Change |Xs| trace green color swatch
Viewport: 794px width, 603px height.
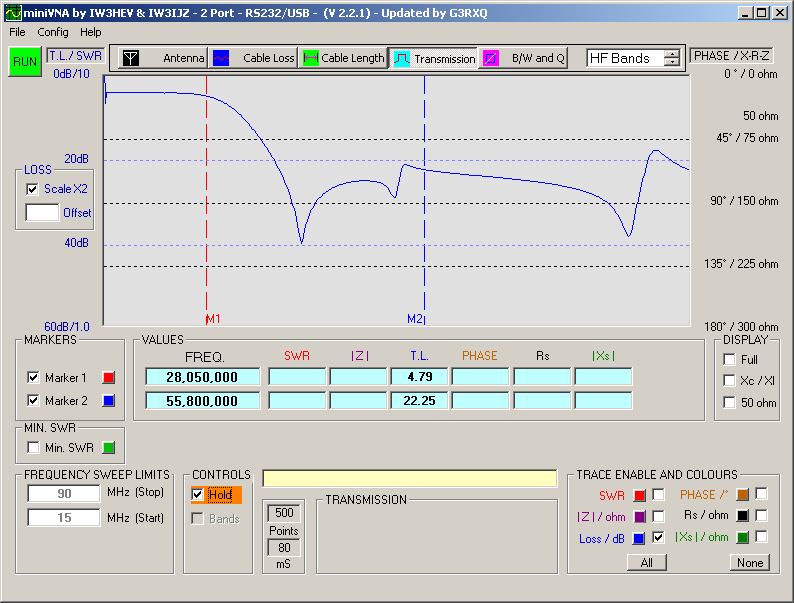coord(742,538)
